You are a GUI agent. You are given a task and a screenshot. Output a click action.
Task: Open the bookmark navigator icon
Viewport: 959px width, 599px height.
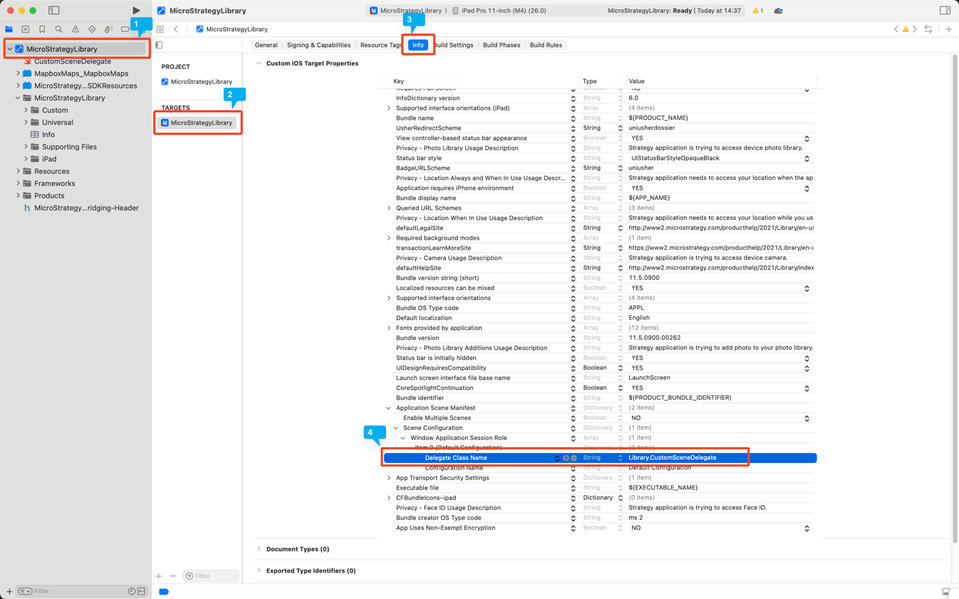click(x=42, y=29)
